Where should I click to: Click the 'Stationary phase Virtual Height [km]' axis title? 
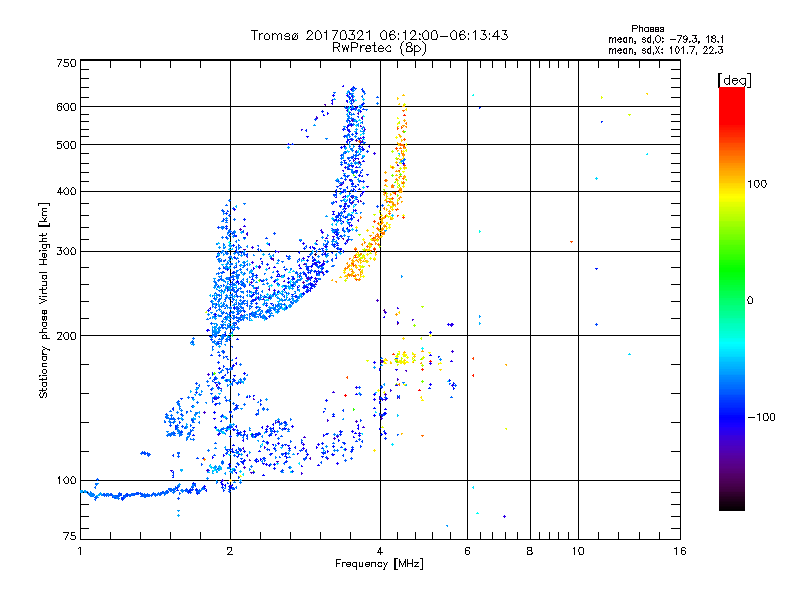point(44,300)
